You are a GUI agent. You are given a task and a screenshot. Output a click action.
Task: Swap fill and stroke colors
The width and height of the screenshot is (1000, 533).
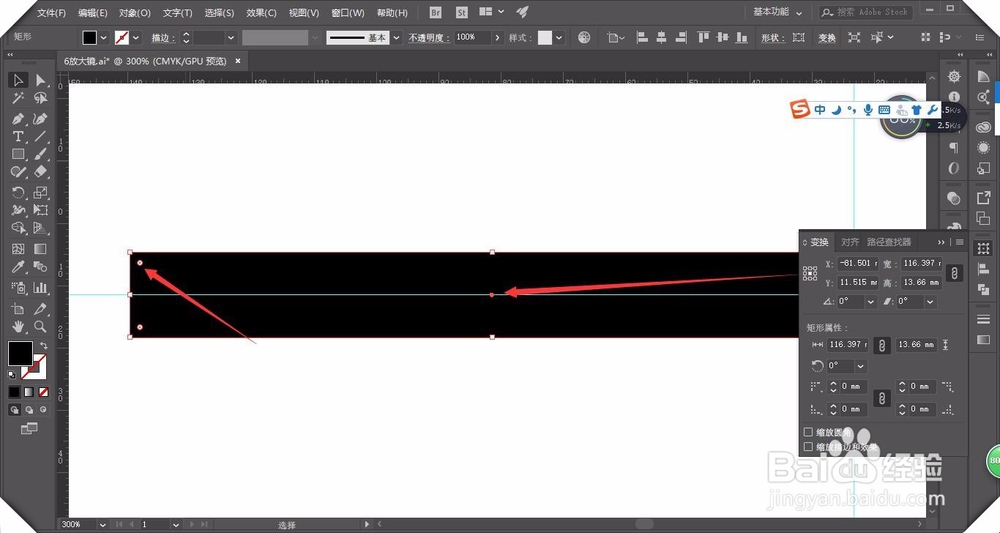43,346
